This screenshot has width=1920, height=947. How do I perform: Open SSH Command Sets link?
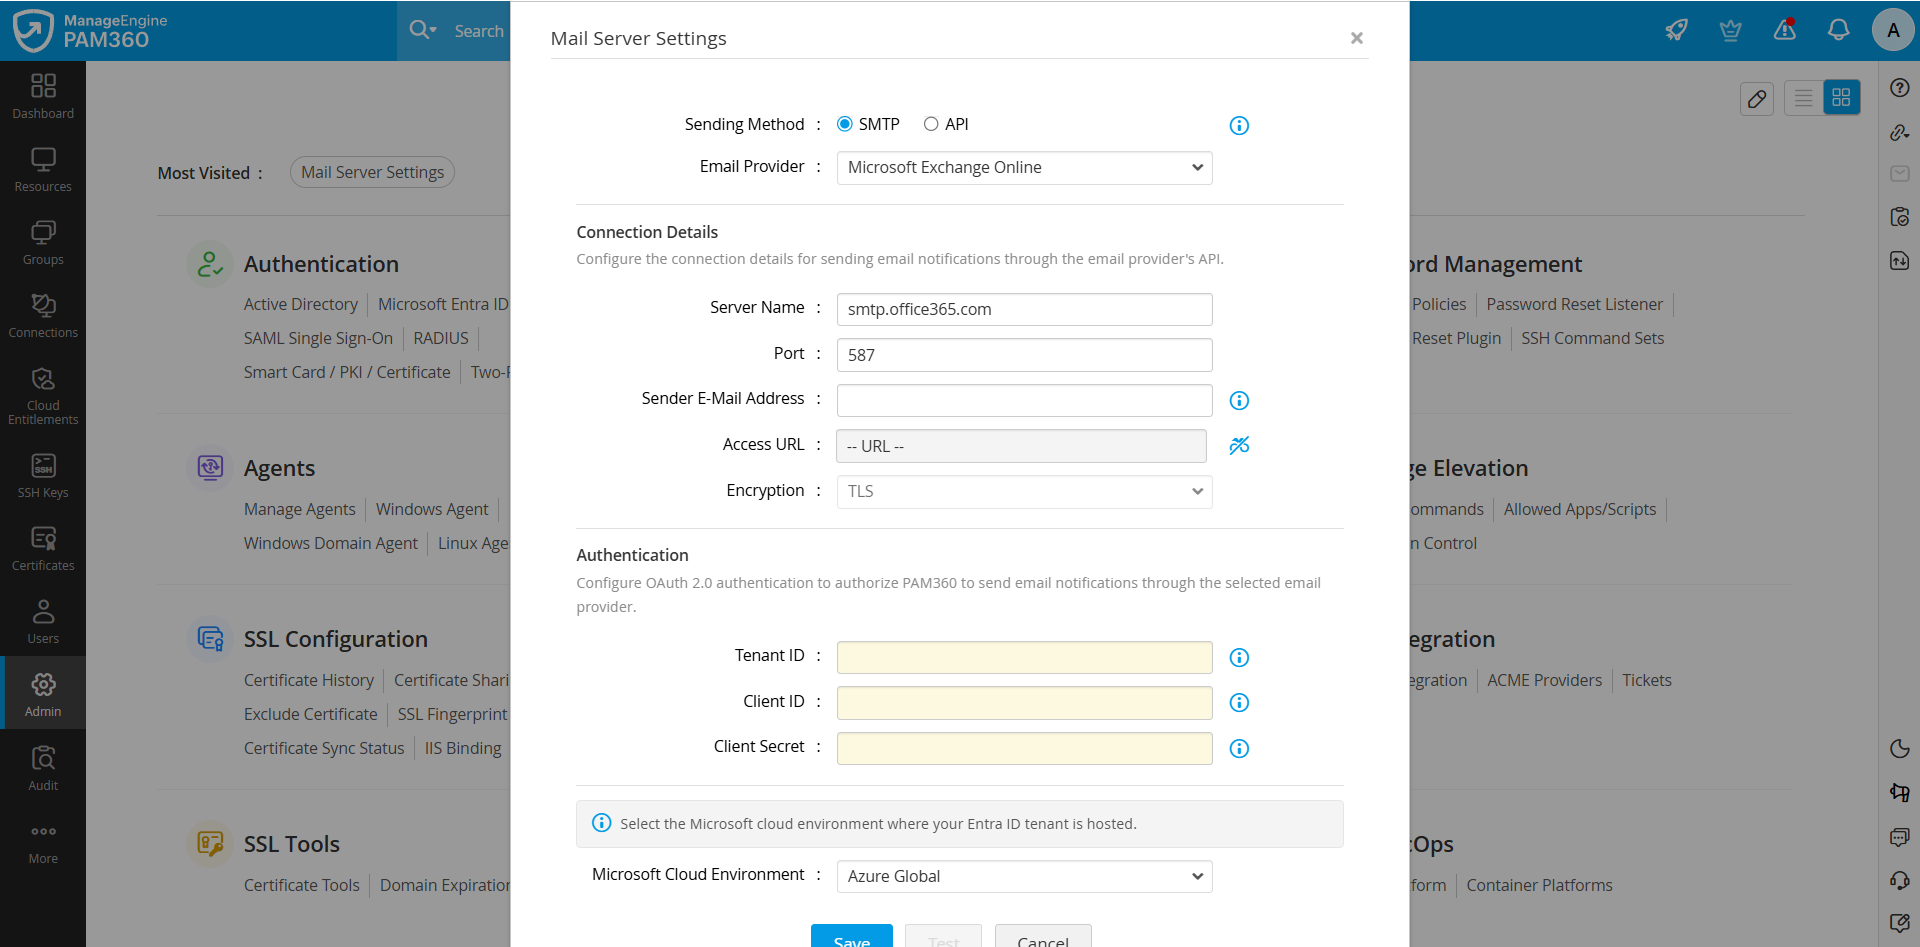pyautogui.click(x=1592, y=338)
